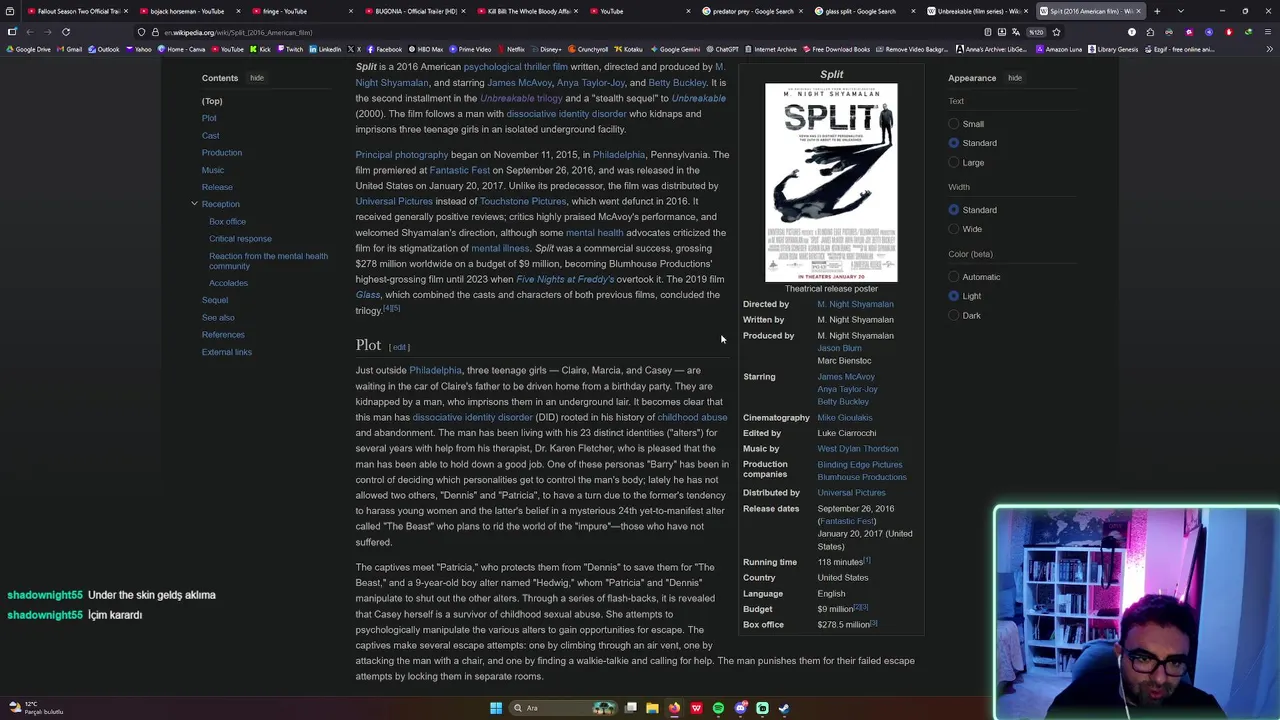Jump to External links in Contents
1280x720 pixels.
(227, 352)
